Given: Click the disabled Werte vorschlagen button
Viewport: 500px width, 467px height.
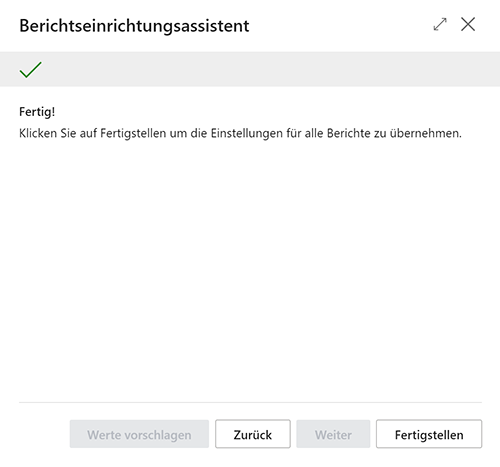Looking at the screenshot, I should click(x=139, y=434).
